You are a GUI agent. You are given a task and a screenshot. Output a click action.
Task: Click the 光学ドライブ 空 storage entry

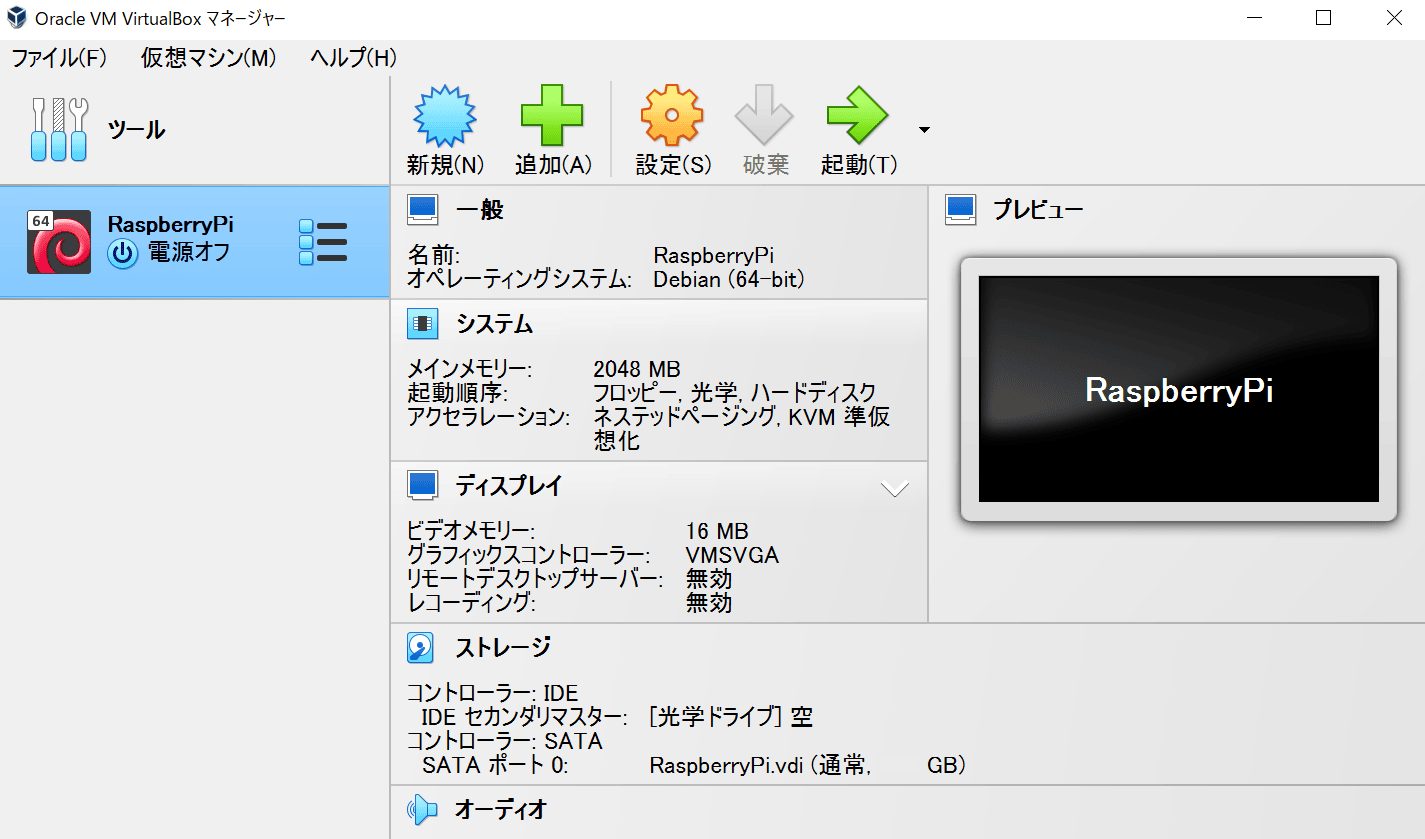point(730,717)
